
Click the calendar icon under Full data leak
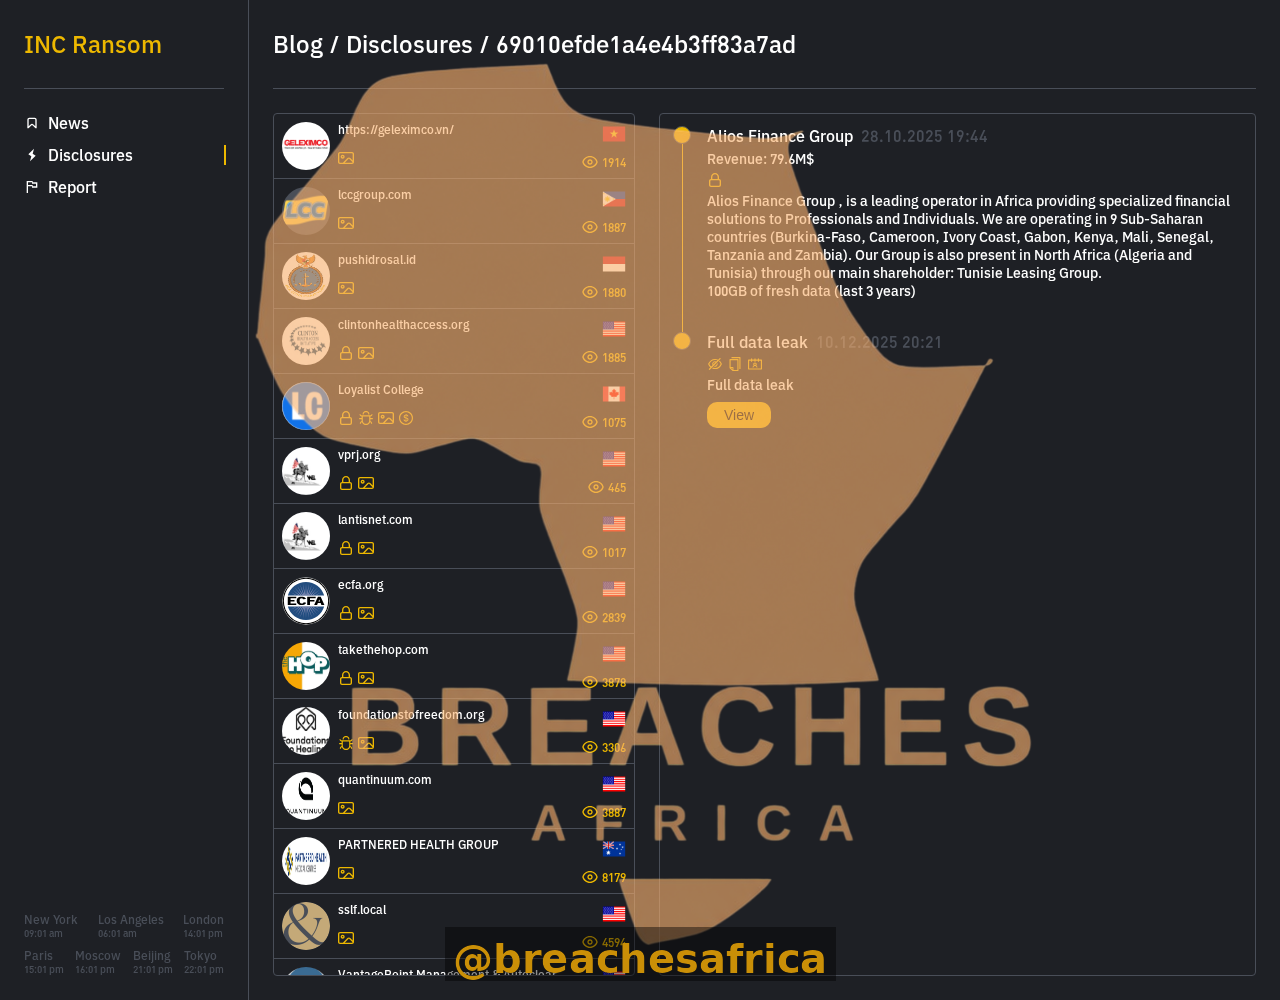tap(755, 364)
